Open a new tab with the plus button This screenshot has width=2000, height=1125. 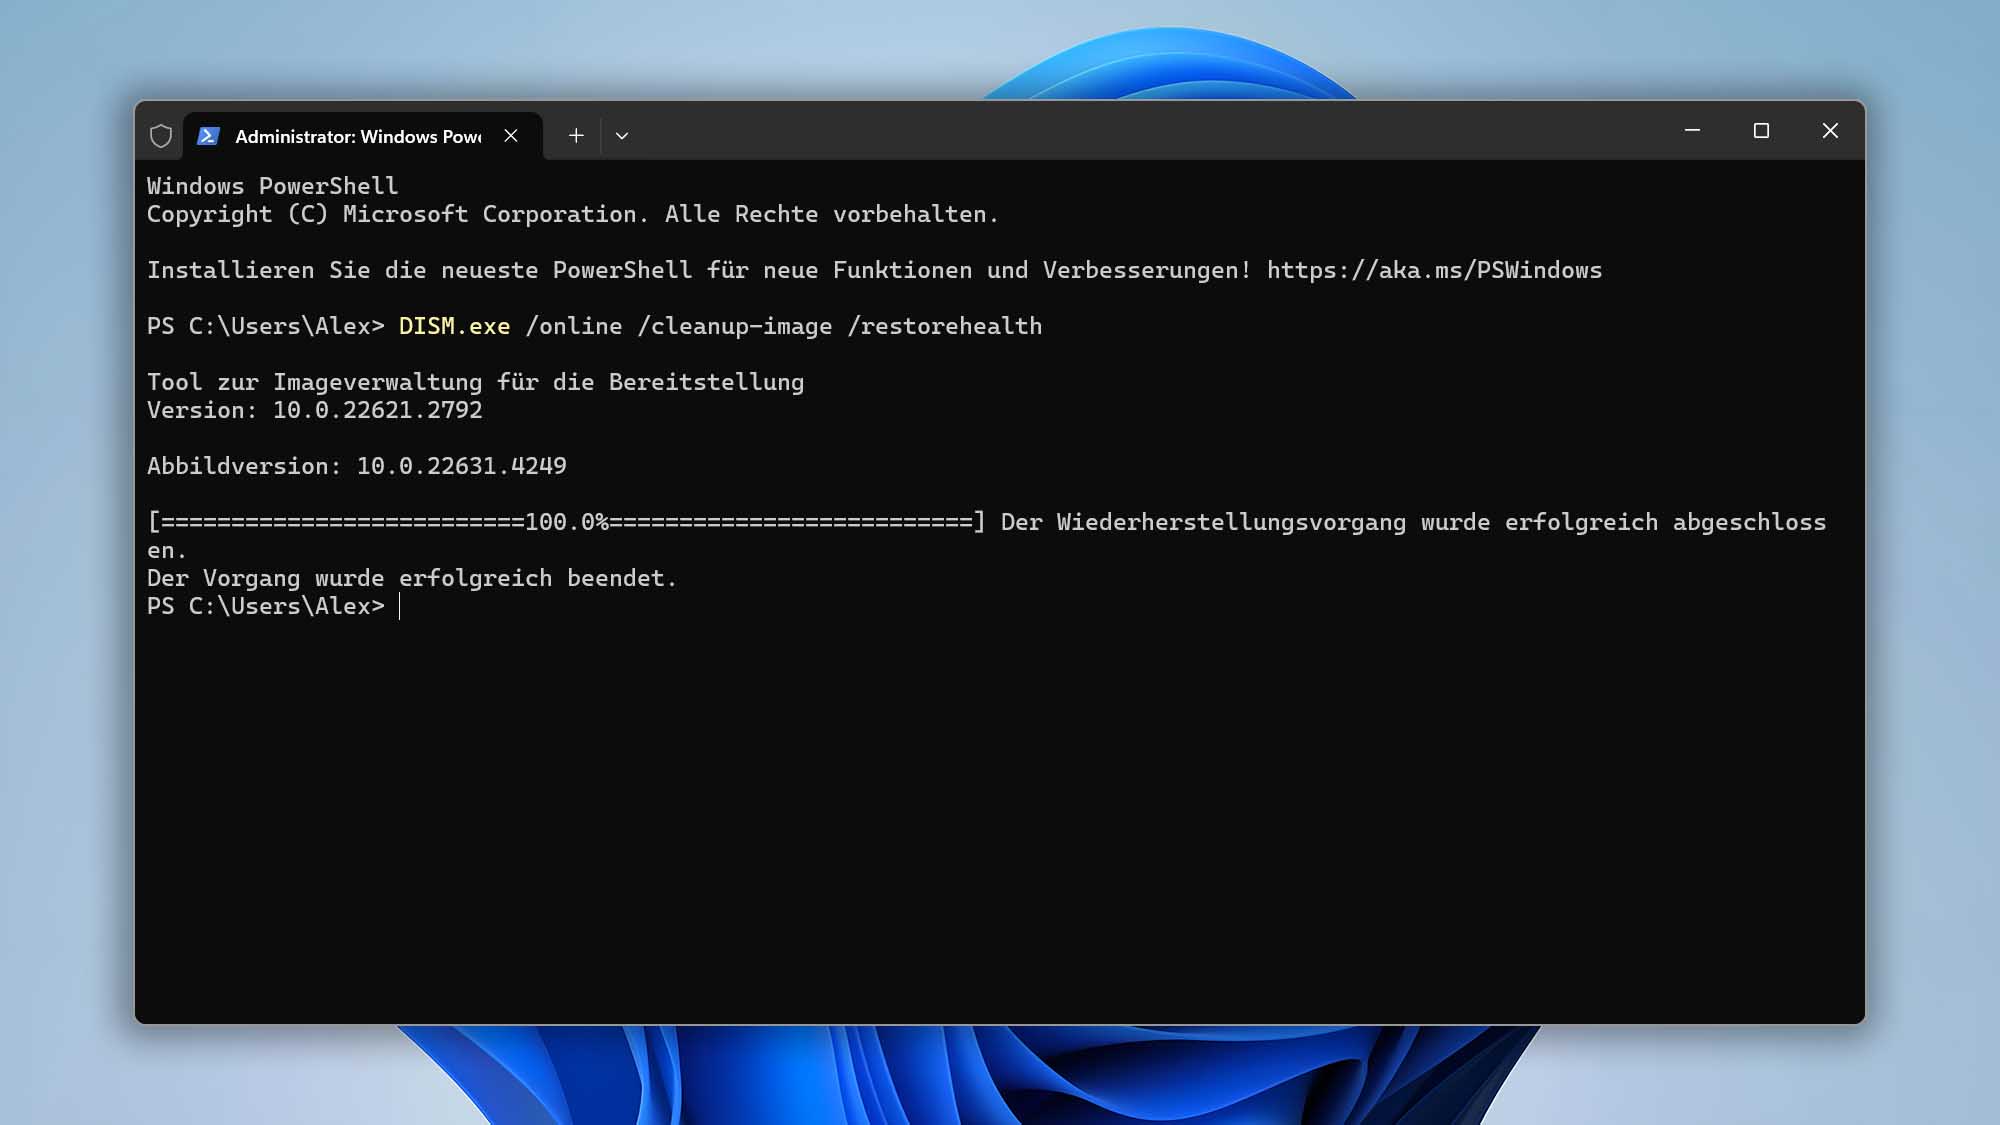(576, 136)
